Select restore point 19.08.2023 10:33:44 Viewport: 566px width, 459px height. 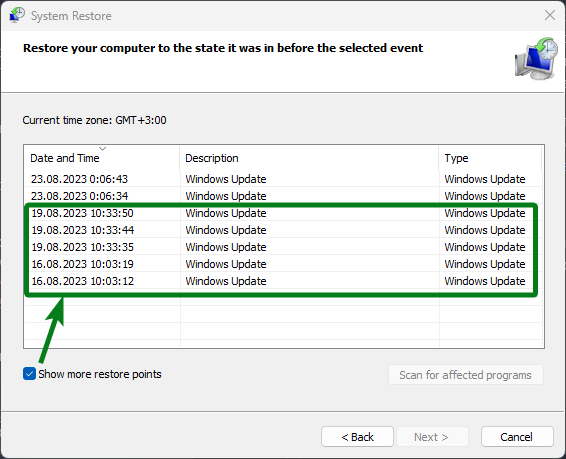pos(283,230)
